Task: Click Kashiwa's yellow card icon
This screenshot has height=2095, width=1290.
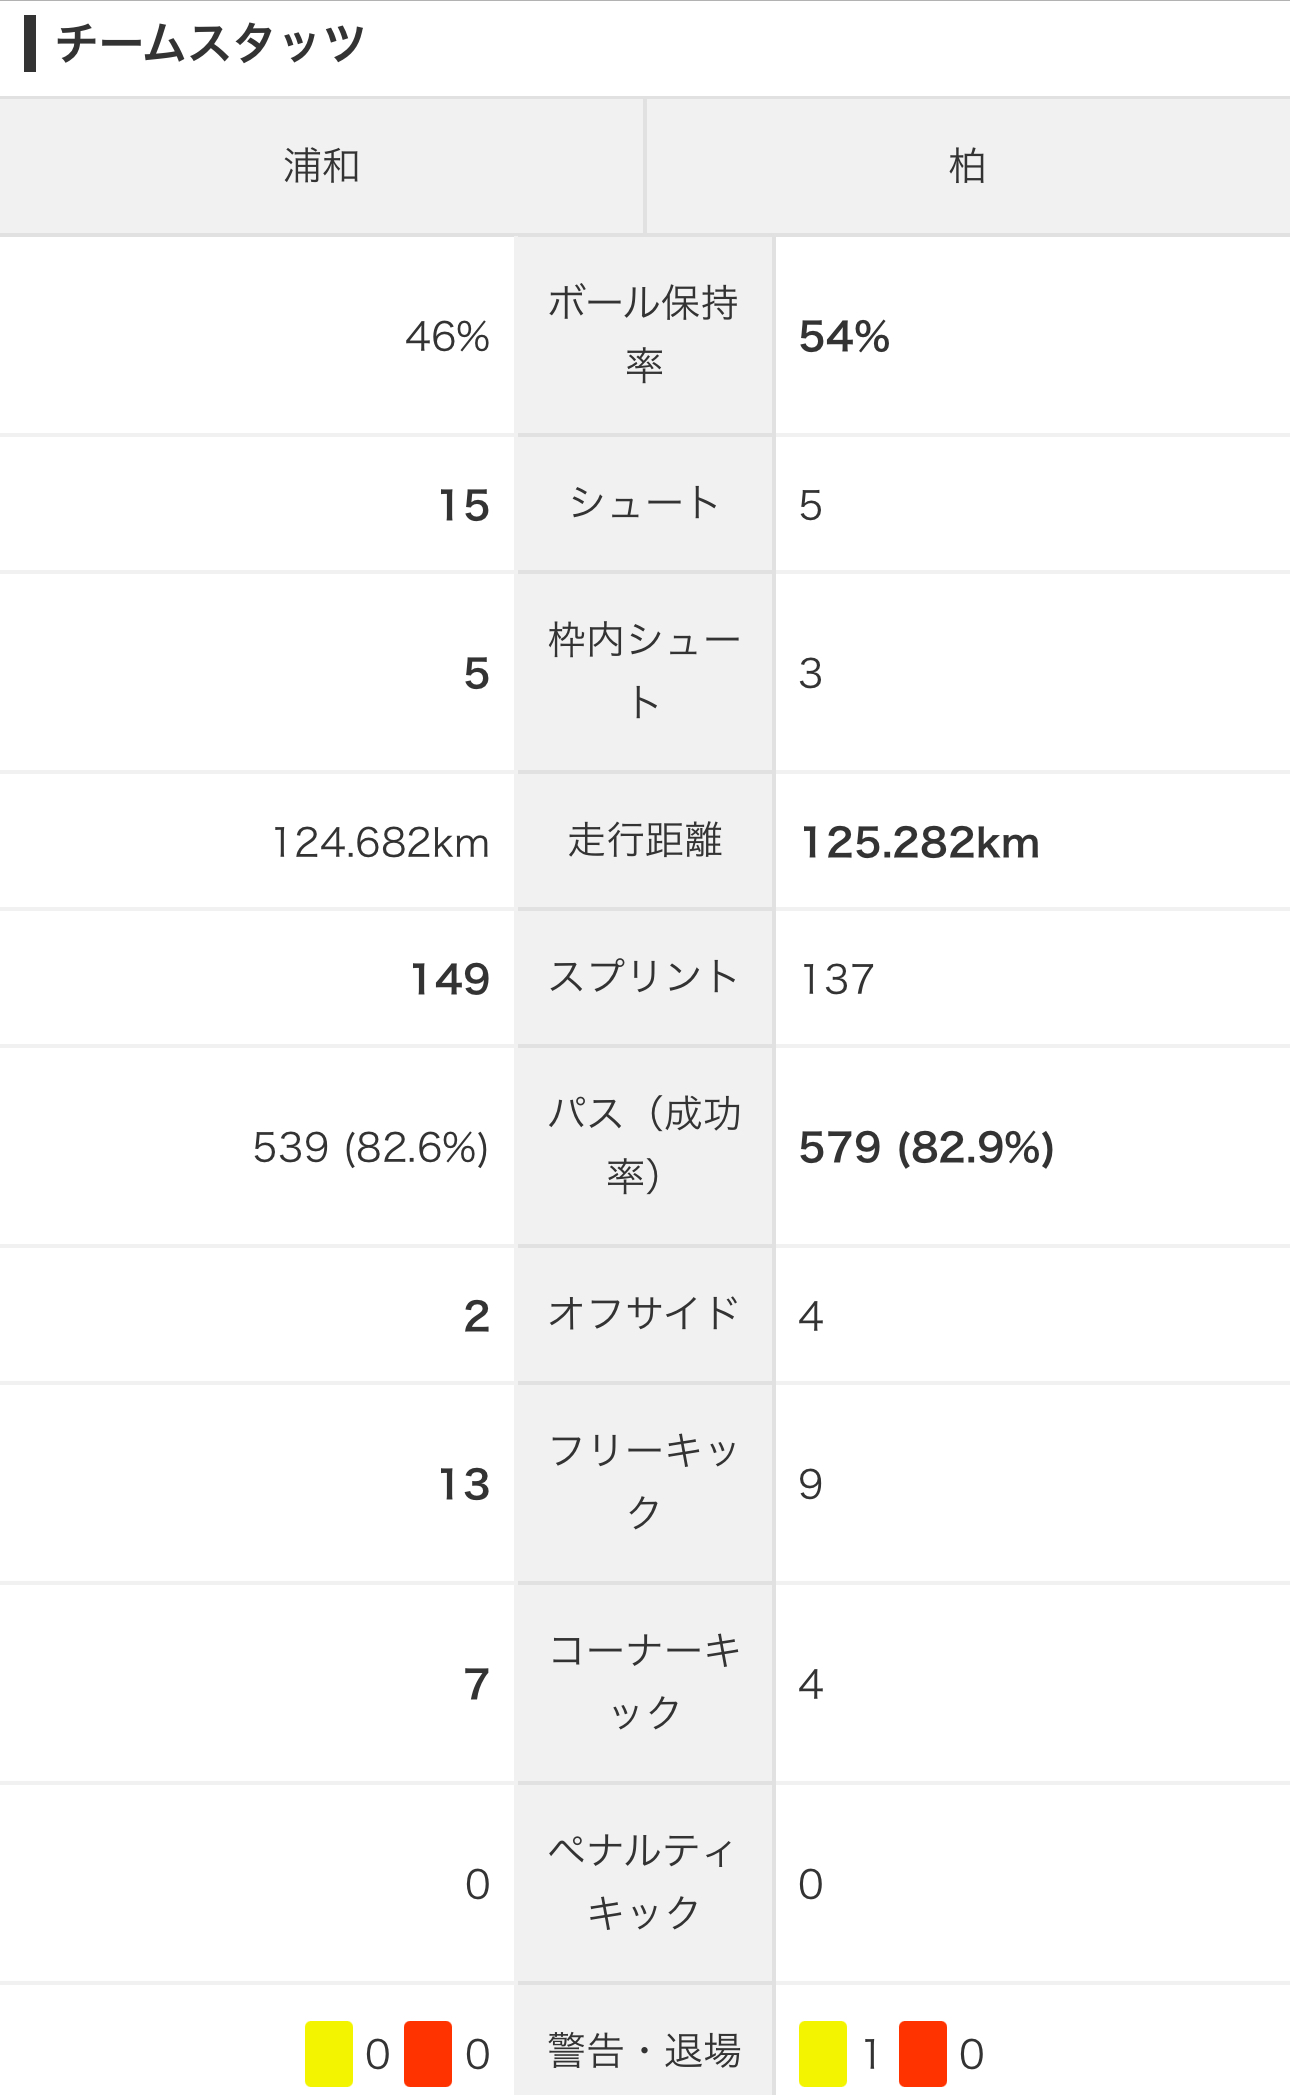Action: point(823,2053)
